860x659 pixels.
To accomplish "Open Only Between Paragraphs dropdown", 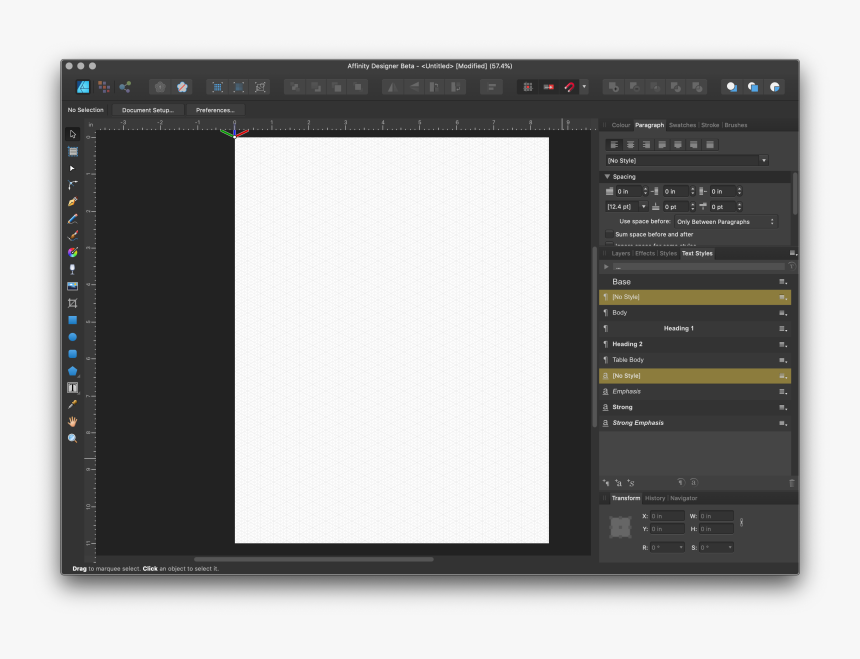I will pos(725,221).
